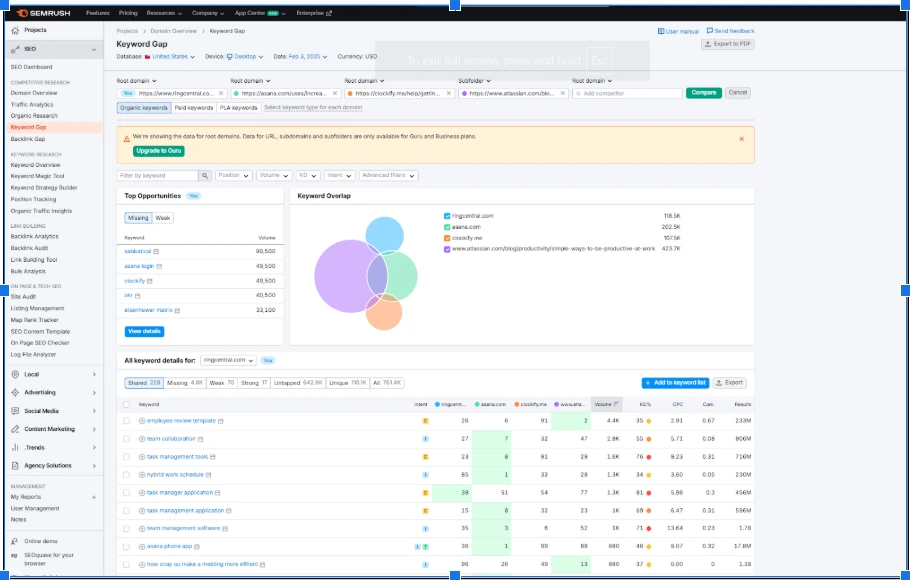This screenshot has height=580, width=910.
Task: Remove the atlassian.com domain with X
Action: pyautogui.click(x=562, y=93)
